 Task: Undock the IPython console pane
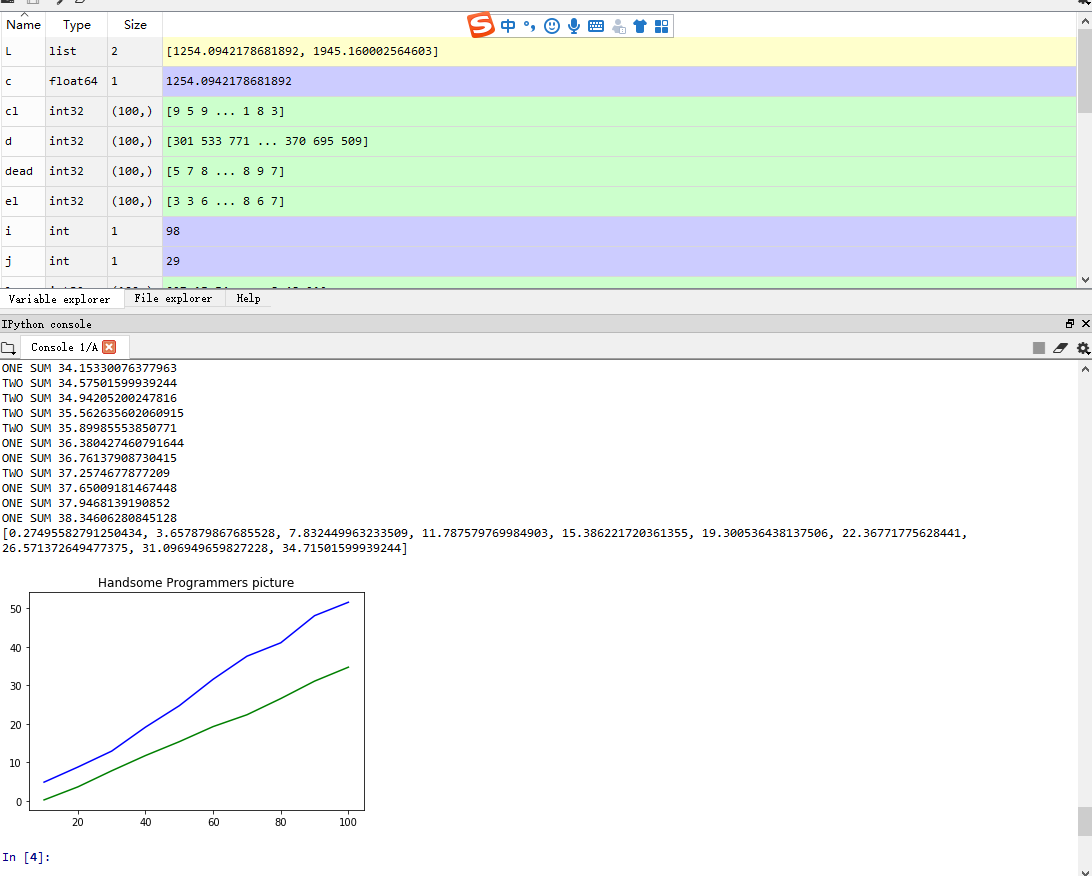point(1070,323)
